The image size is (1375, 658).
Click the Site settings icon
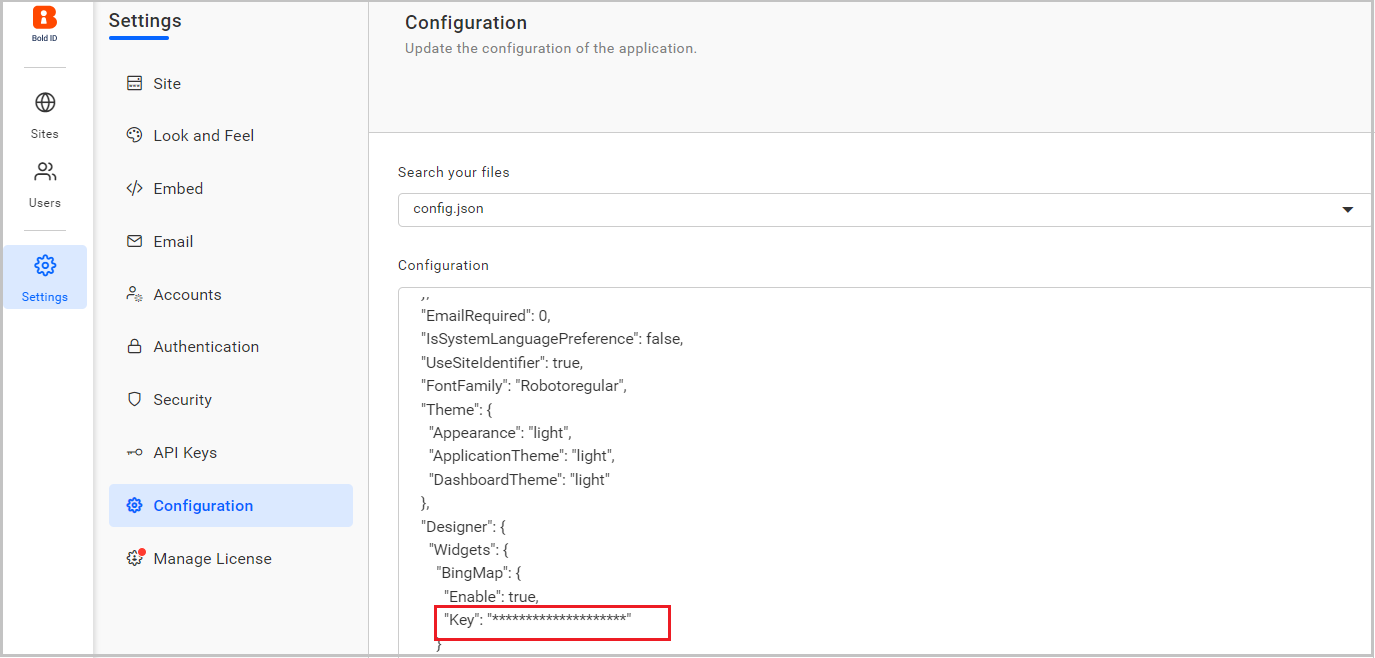134,82
